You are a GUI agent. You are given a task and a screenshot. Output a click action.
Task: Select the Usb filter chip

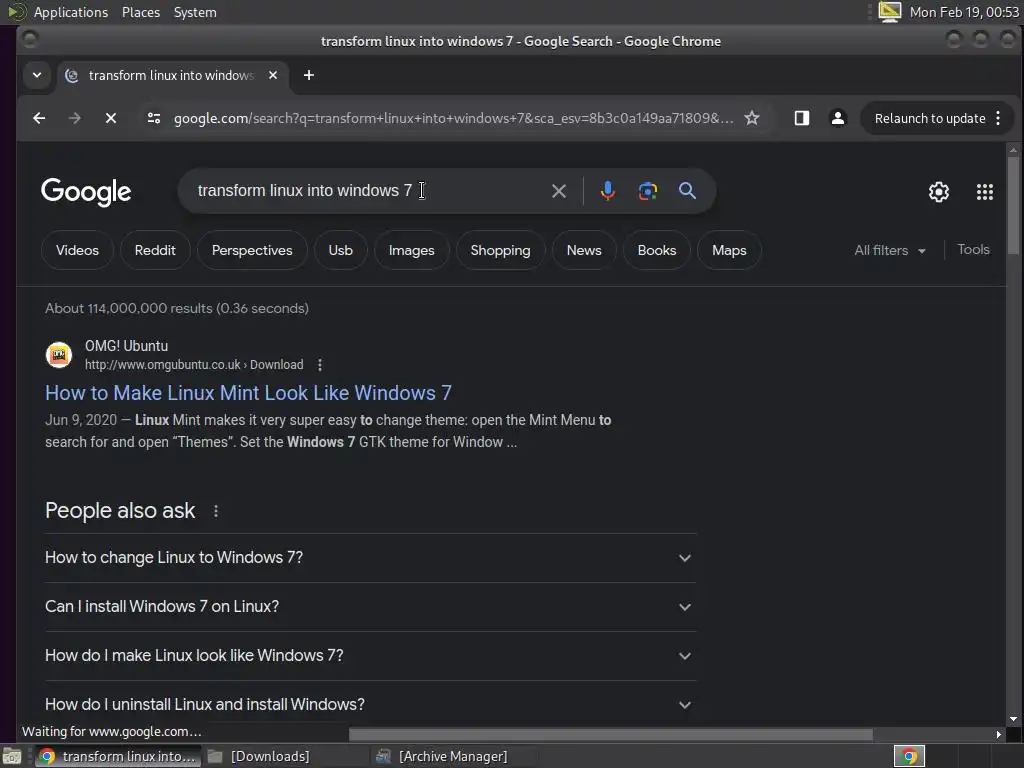click(340, 251)
